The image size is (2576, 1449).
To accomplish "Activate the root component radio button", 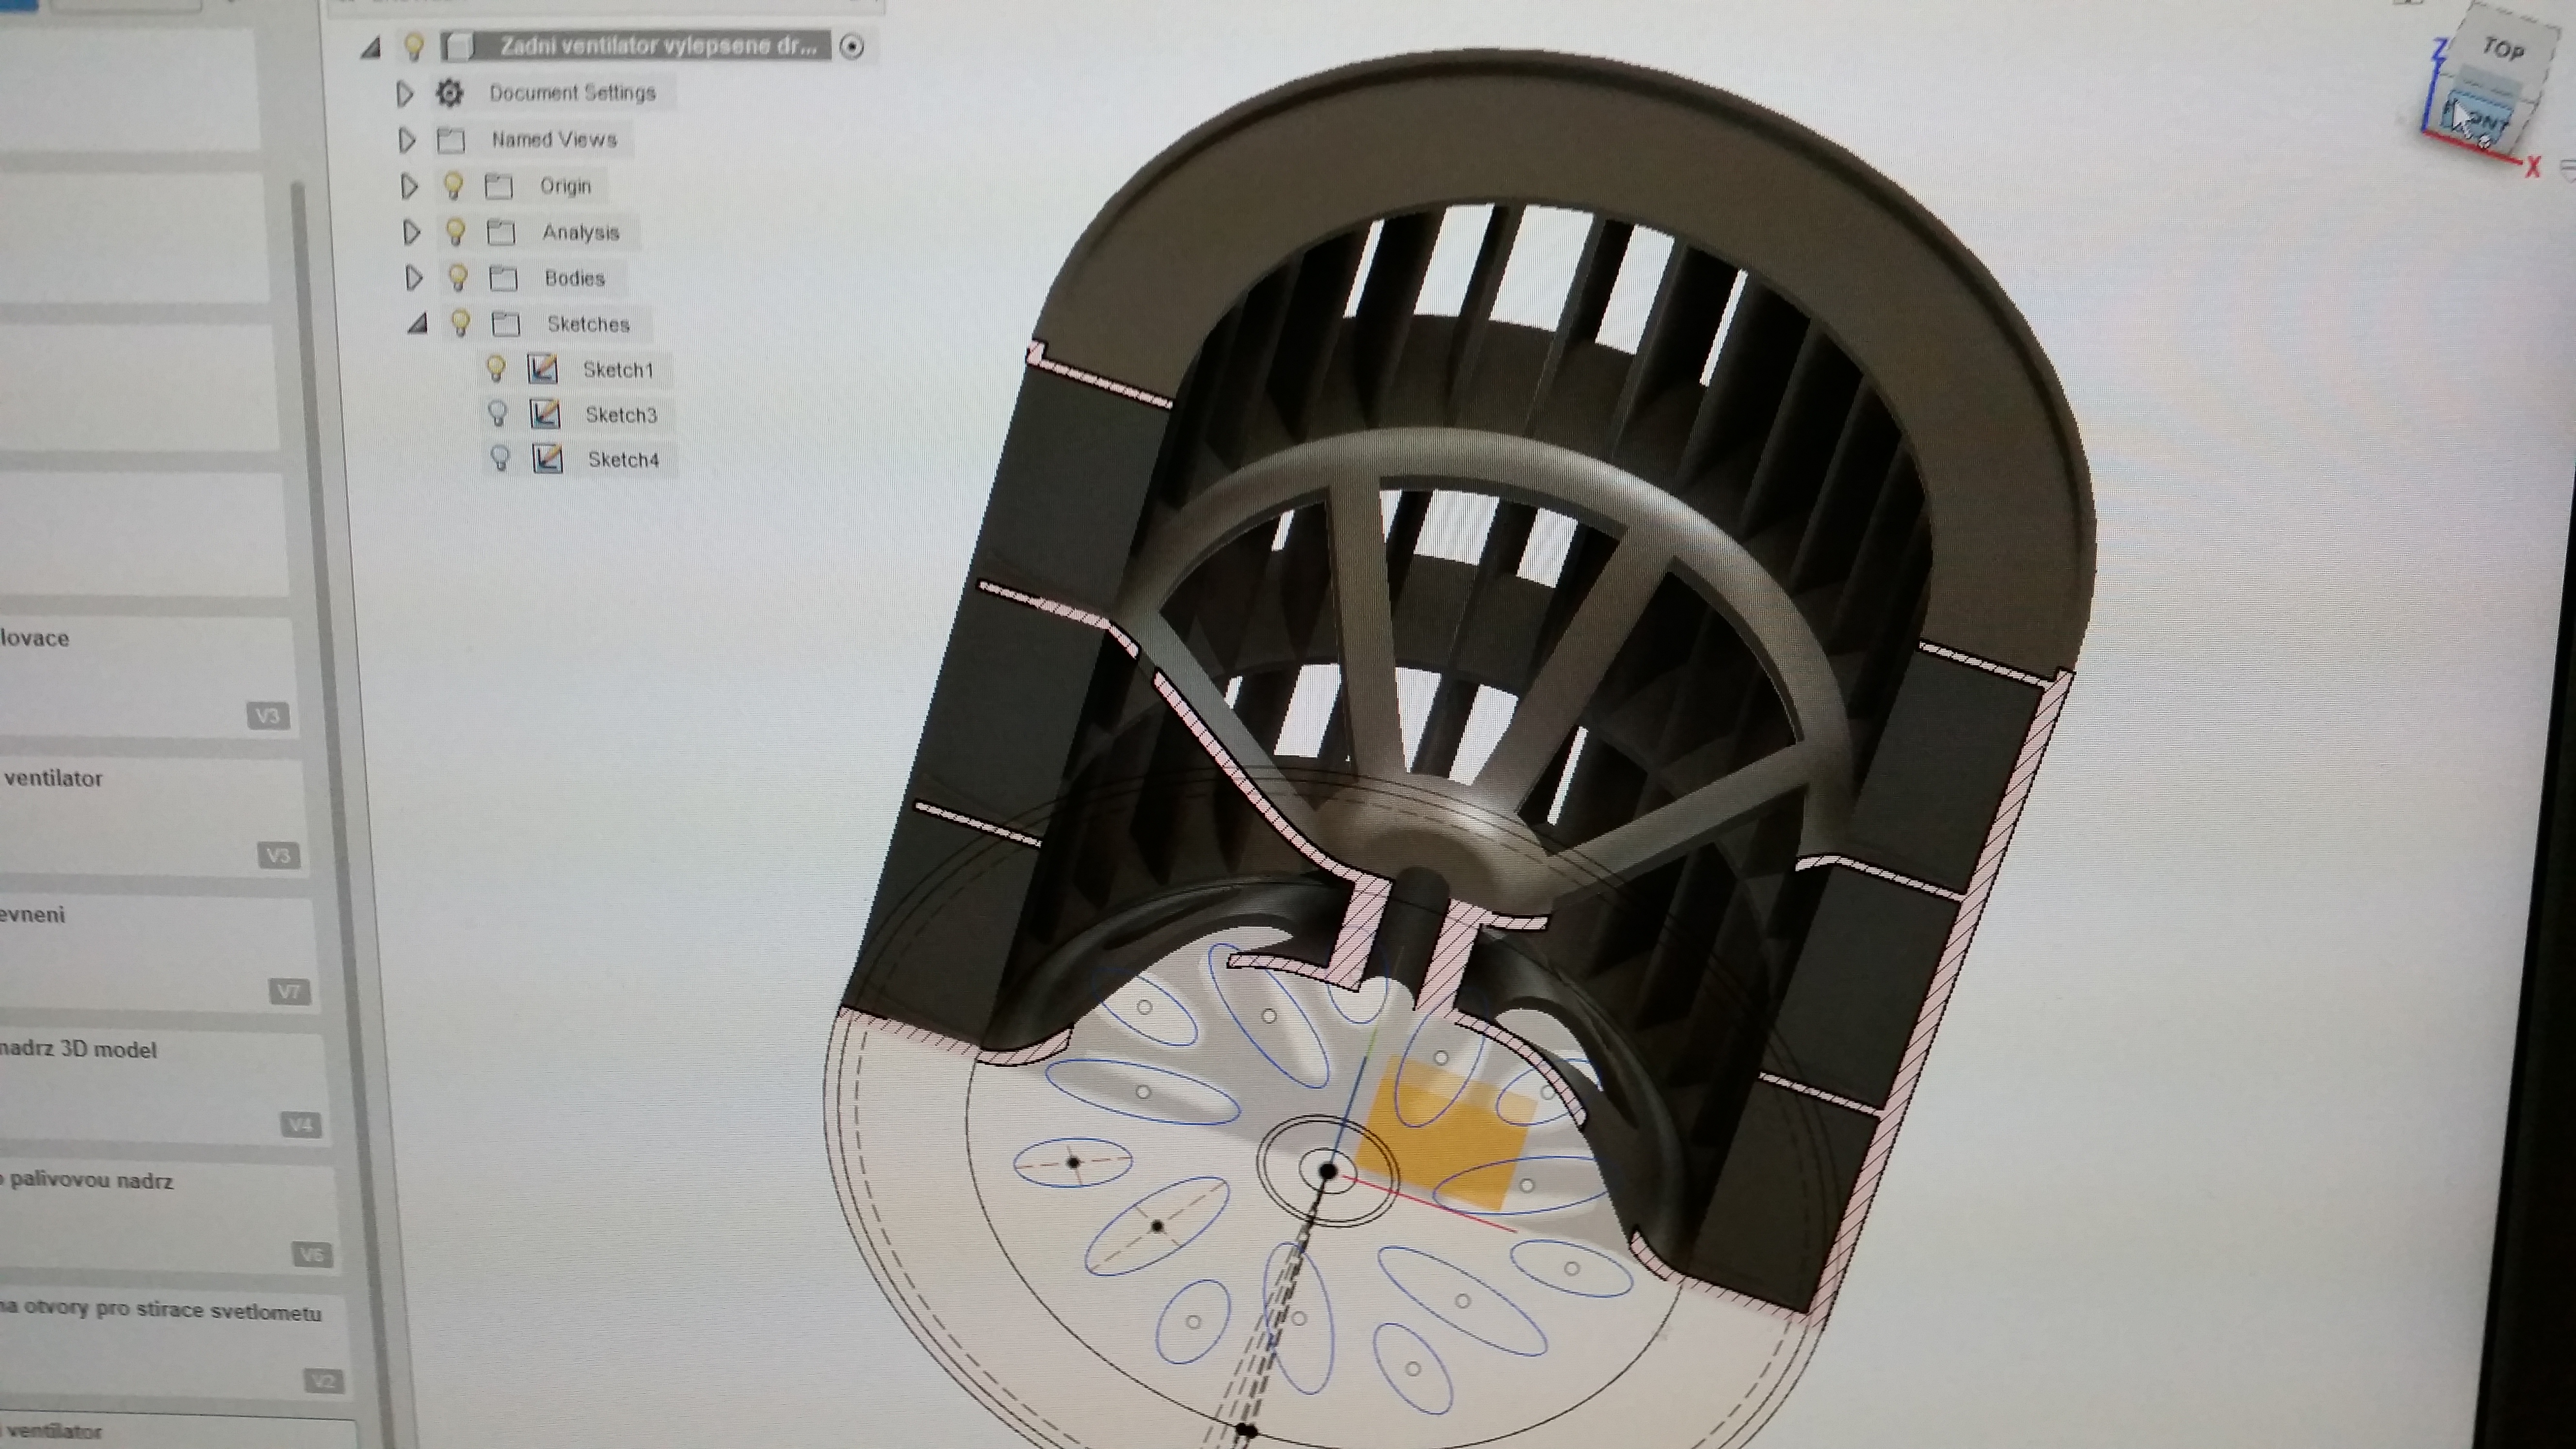I will pyautogui.click(x=852, y=46).
